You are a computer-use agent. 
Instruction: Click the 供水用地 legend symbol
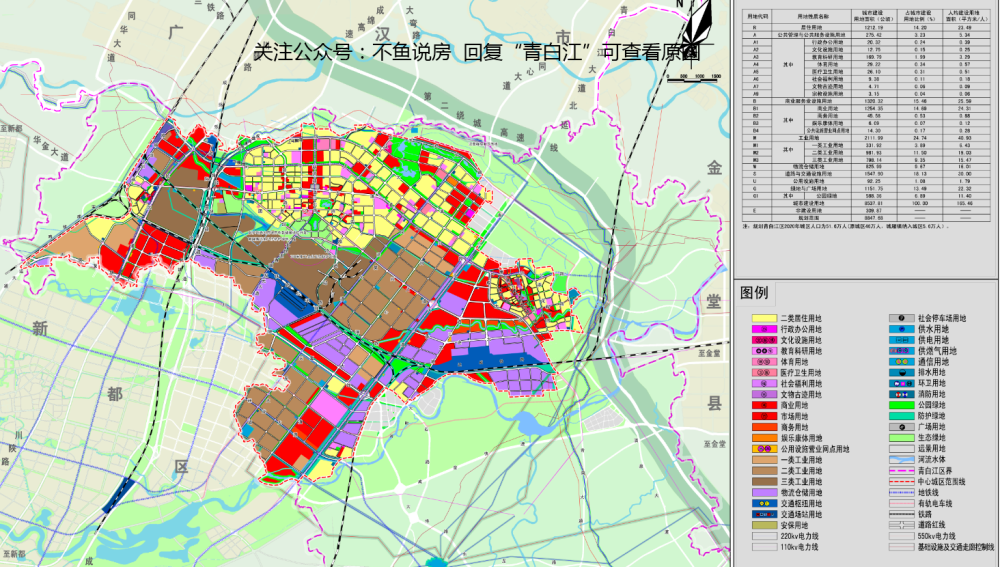coord(899,328)
